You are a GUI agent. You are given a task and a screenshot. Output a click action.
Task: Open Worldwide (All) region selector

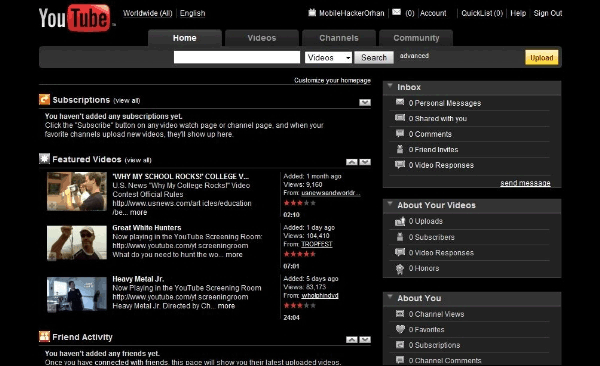point(148,13)
